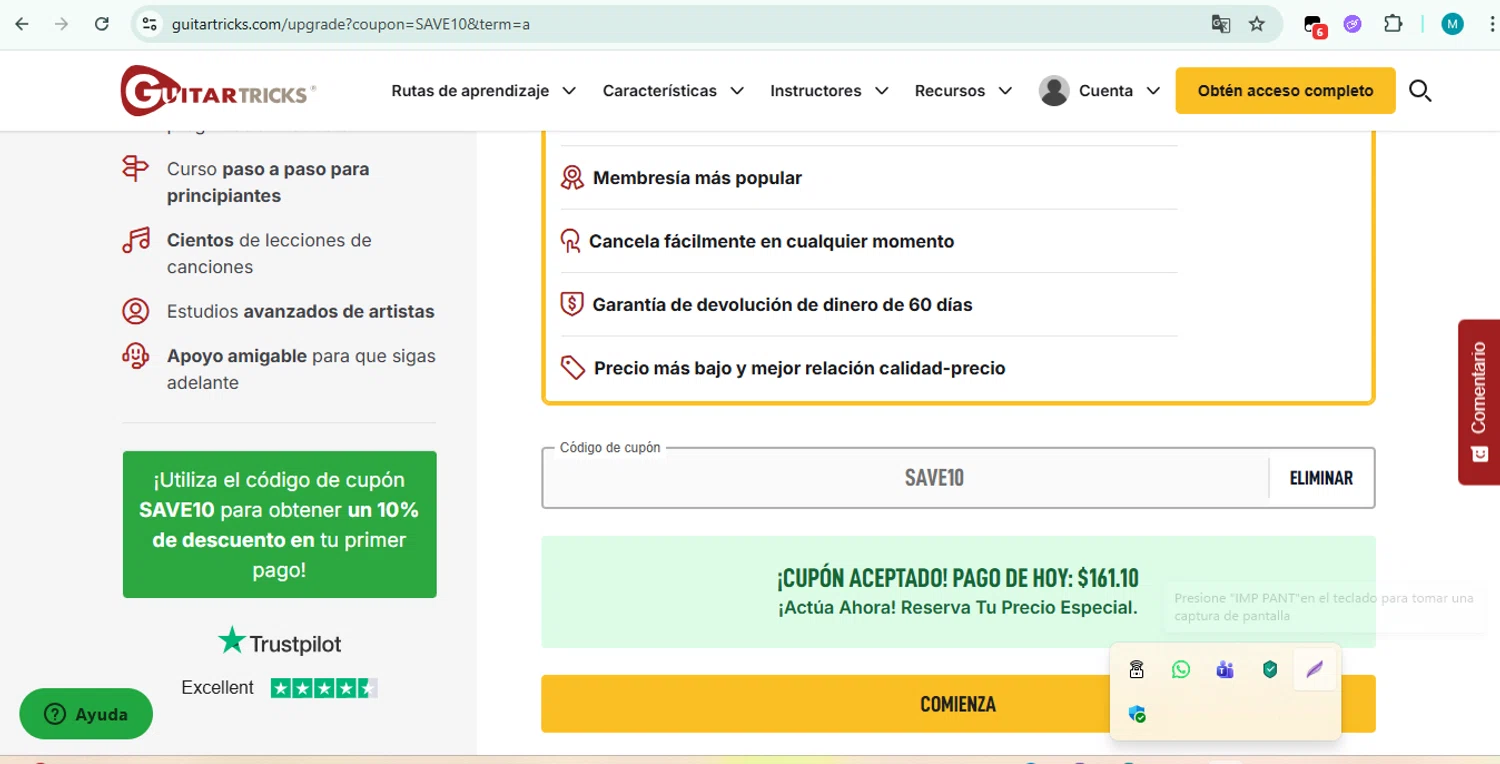Open the browser extensions puzzle icon

point(1393,24)
